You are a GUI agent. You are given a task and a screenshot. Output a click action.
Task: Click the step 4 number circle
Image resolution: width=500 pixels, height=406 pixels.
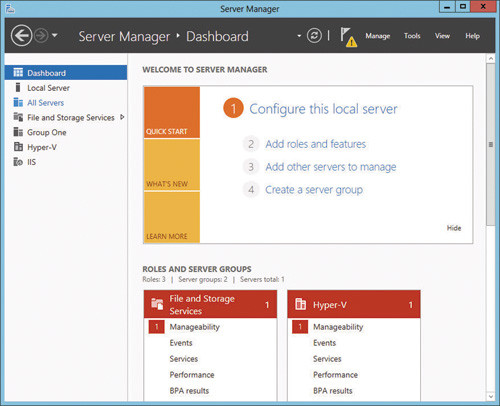tap(251, 190)
